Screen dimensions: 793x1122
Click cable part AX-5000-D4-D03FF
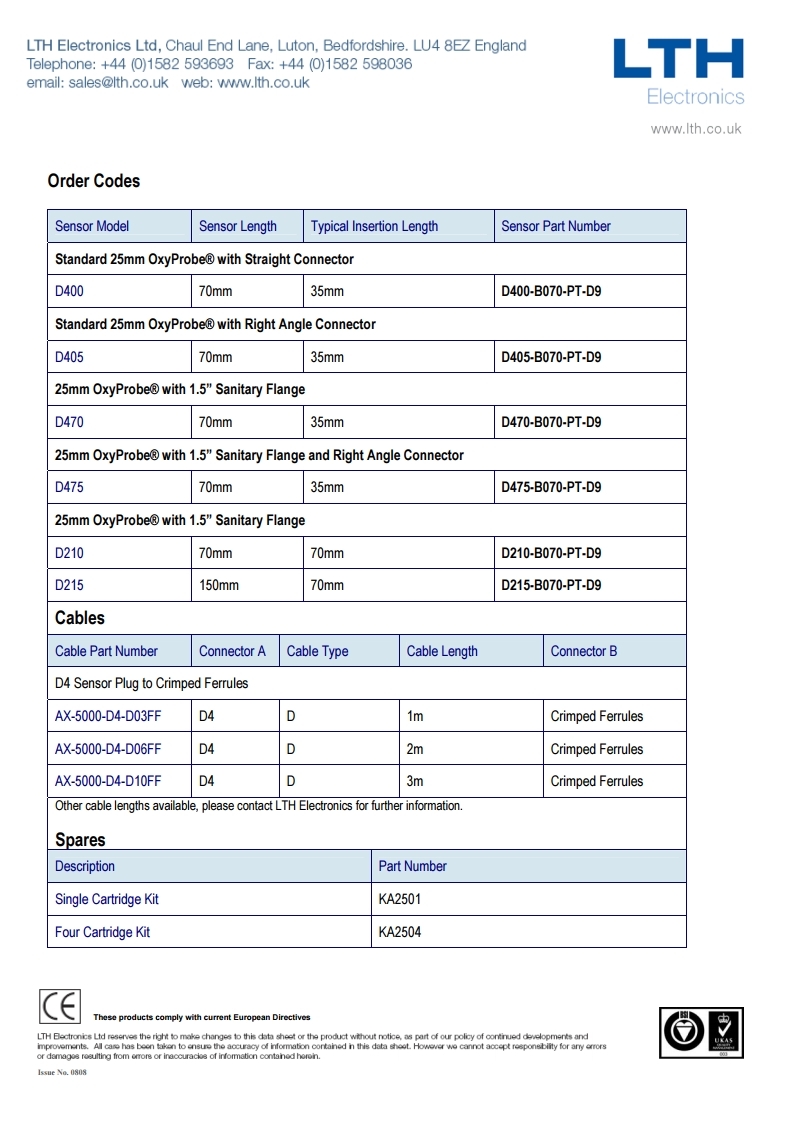[108, 716]
